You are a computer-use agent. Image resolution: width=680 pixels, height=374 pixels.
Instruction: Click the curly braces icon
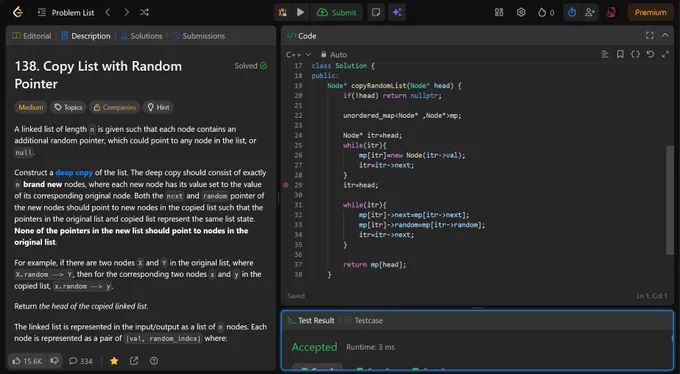point(635,54)
